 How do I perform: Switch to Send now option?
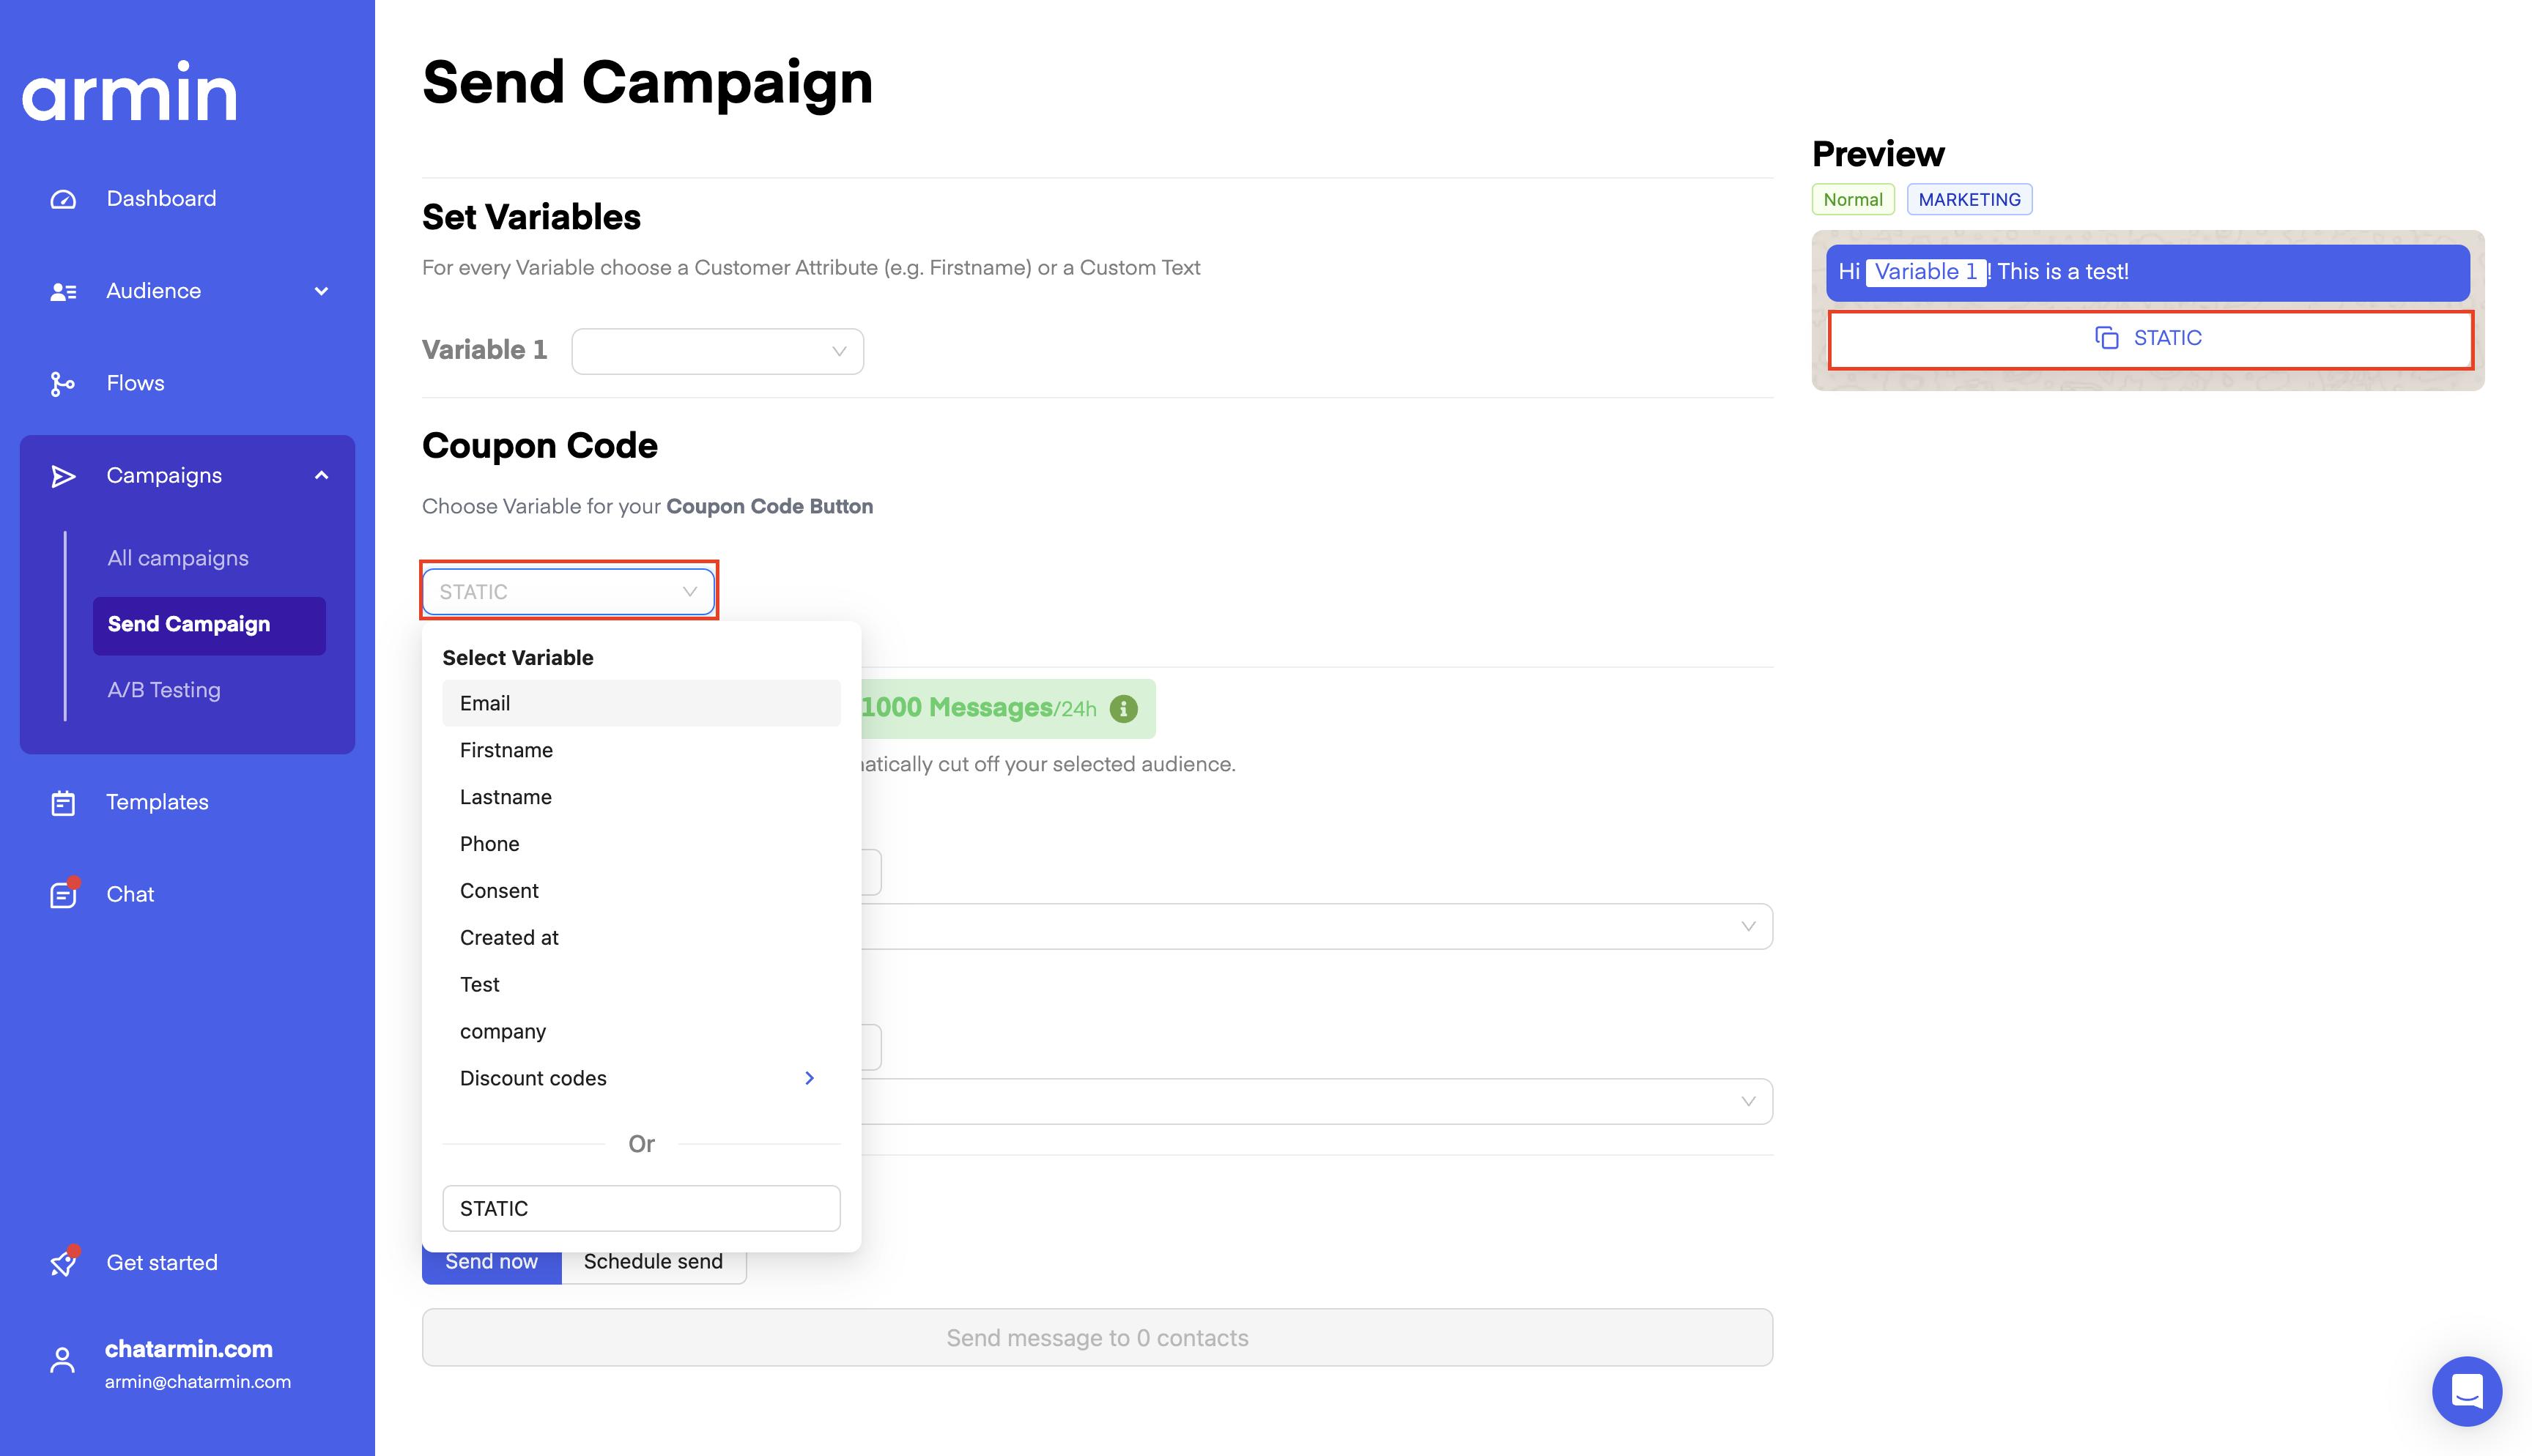(491, 1262)
